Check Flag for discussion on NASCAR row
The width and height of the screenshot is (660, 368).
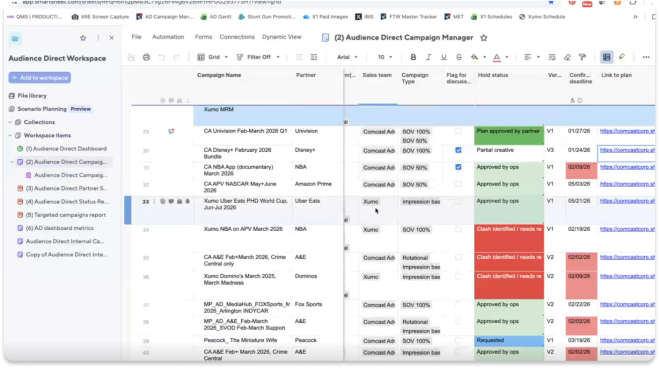coord(458,184)
